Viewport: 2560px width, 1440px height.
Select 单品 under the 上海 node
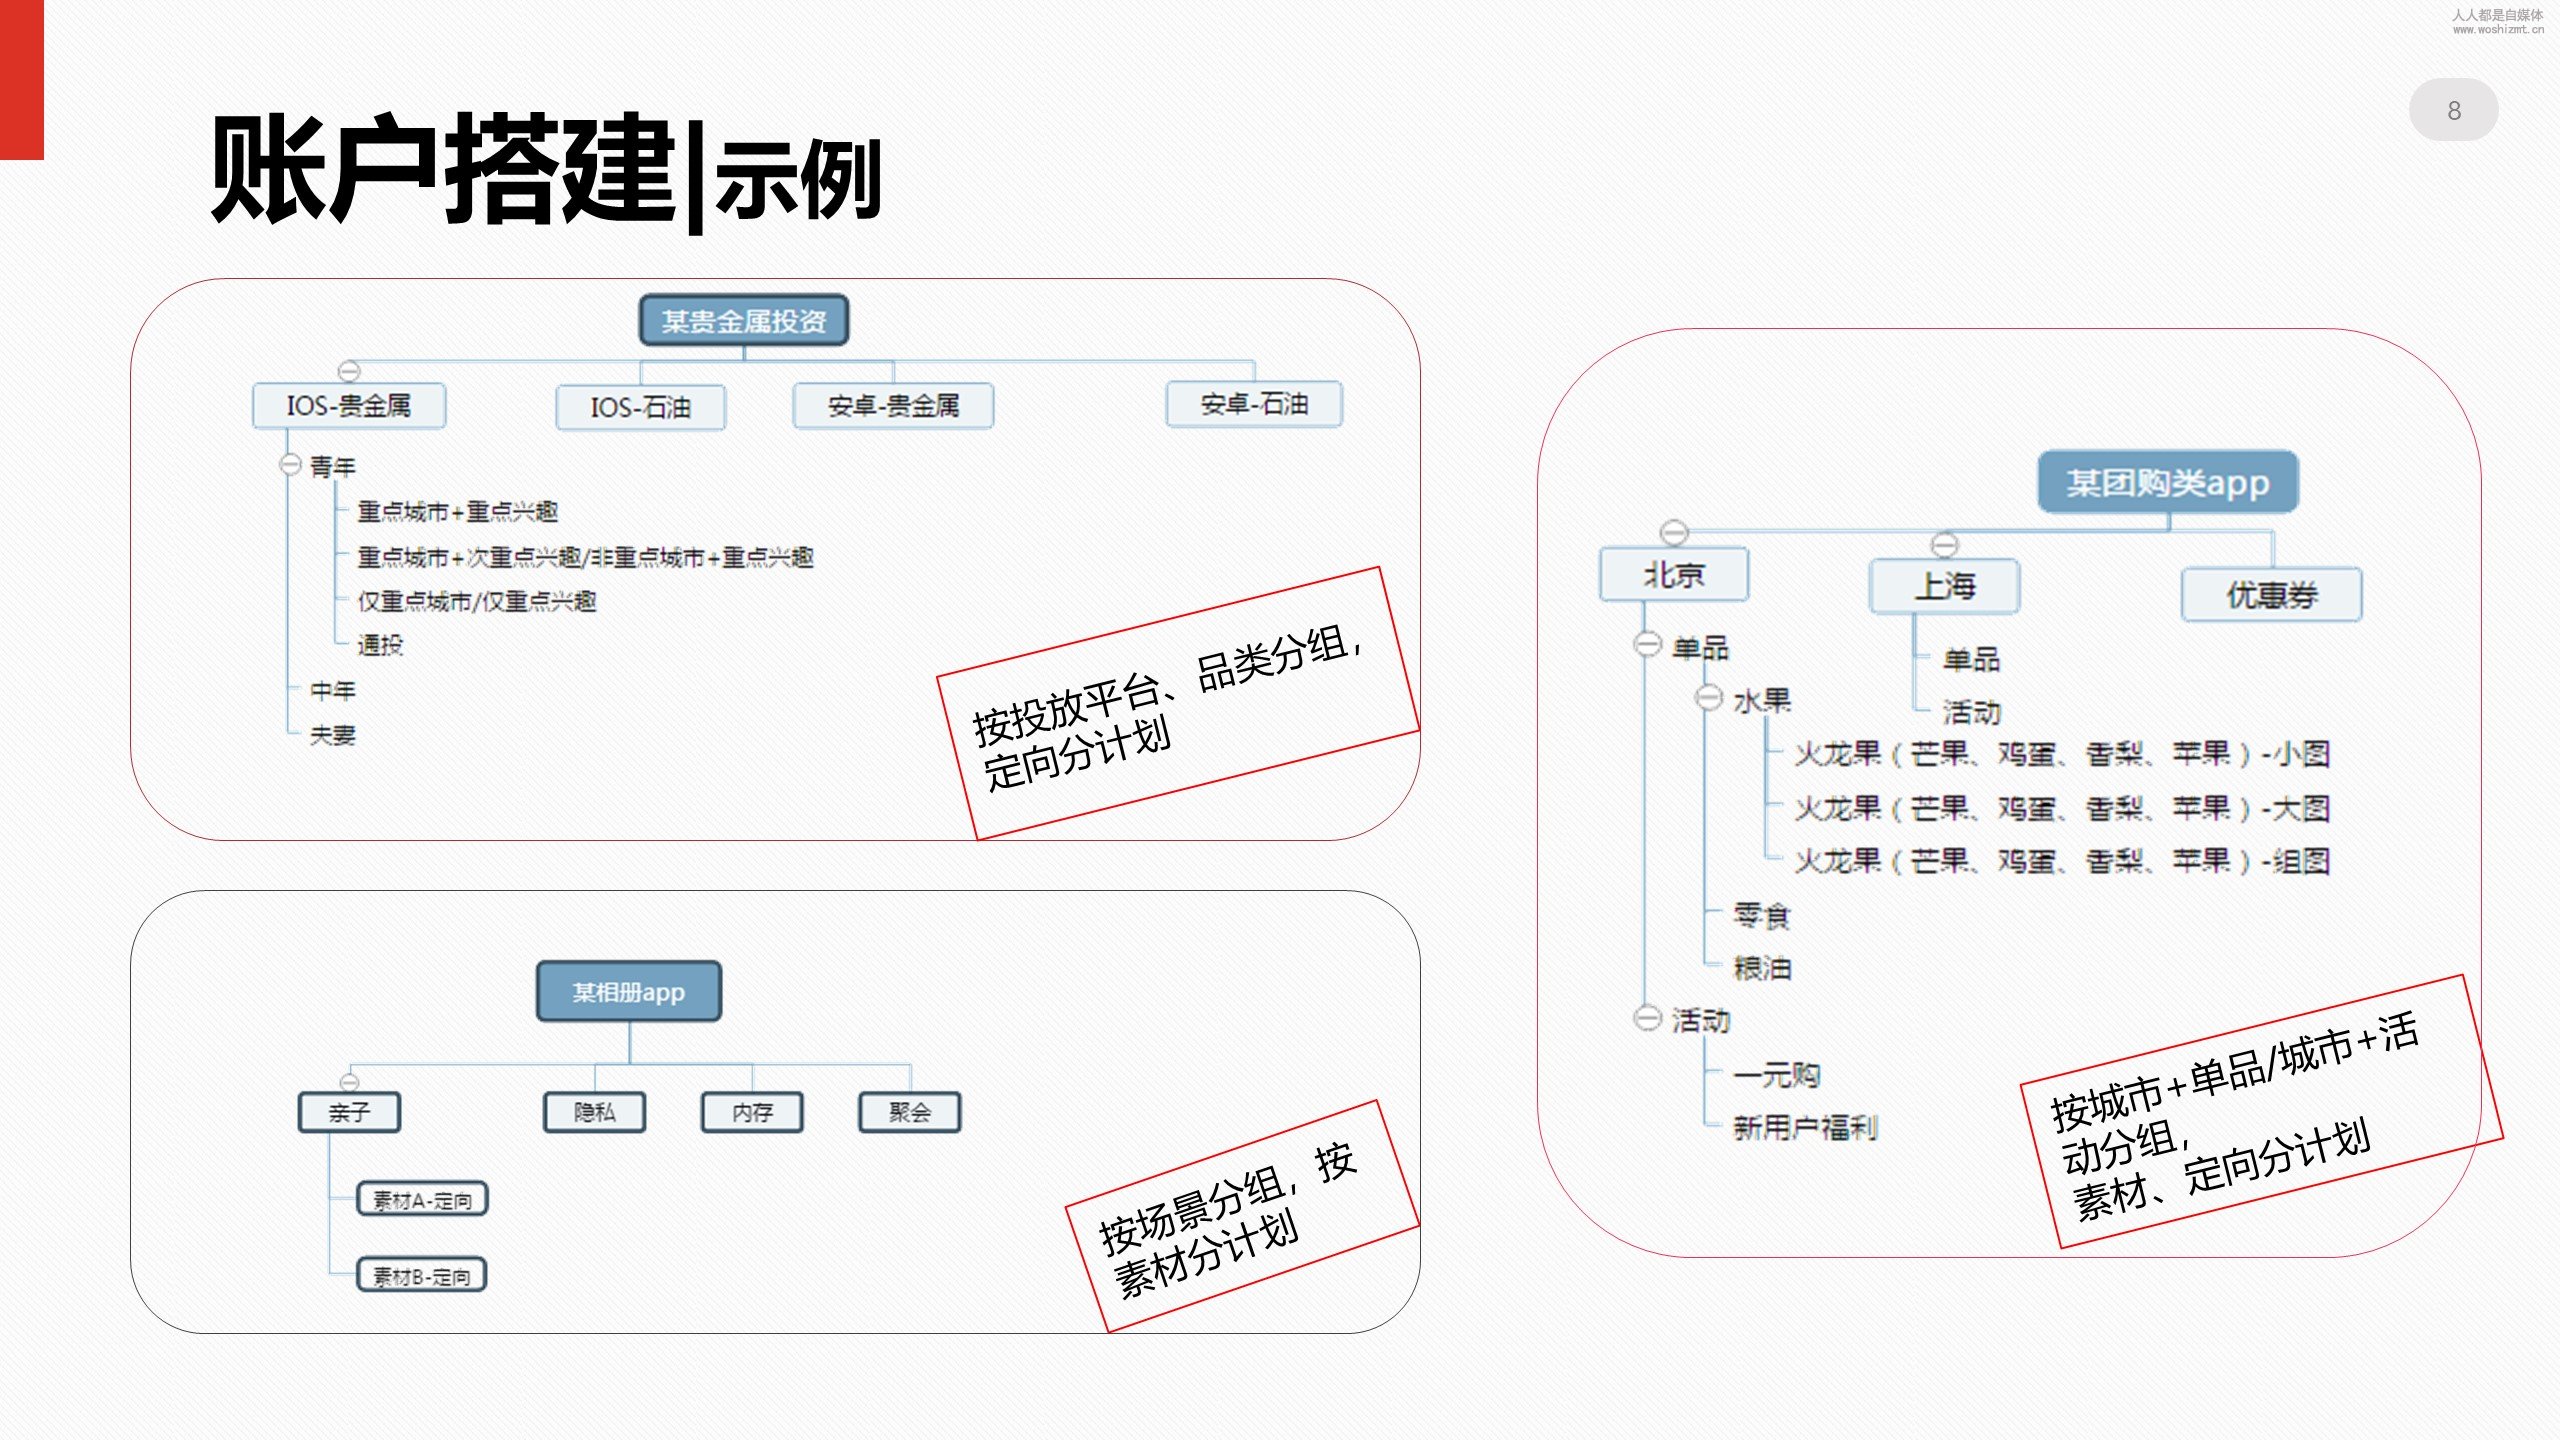pos(1971,660)
